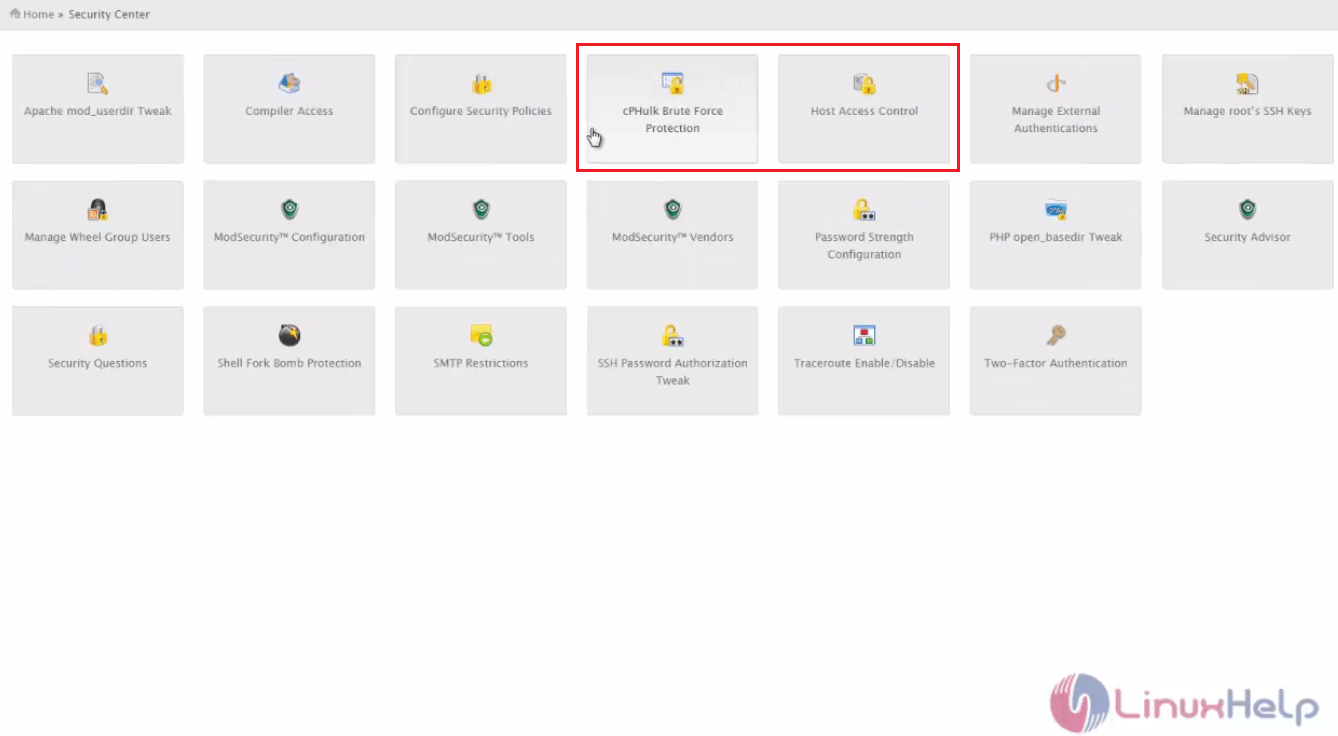This screenshot has height=736, width=1338.
Task: Click the SMTP Restrictions icon
Action: point(481,336)
